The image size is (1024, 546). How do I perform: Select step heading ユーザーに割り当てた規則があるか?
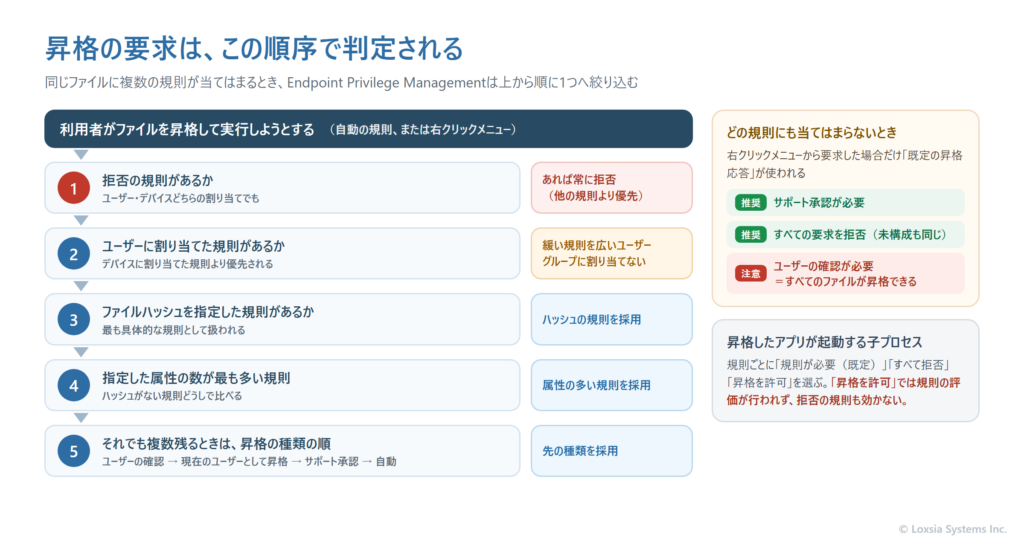click(x=193, y=246)
